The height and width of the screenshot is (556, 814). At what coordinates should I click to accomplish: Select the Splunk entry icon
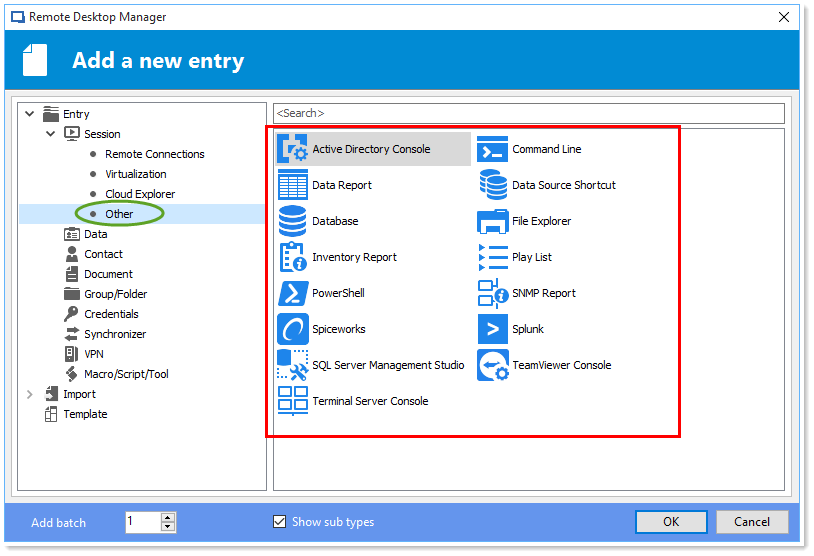point(493,329)
